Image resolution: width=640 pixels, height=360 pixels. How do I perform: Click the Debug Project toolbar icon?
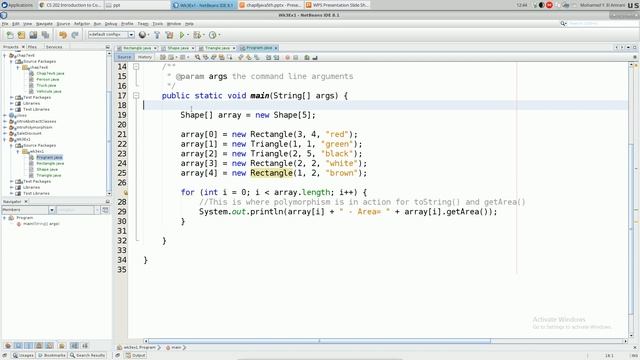pyautogui.click(x=197, y=35)
